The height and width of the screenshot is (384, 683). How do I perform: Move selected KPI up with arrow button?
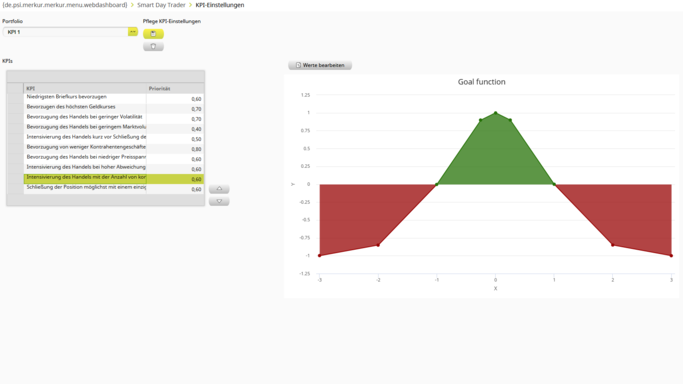point(219,189)
